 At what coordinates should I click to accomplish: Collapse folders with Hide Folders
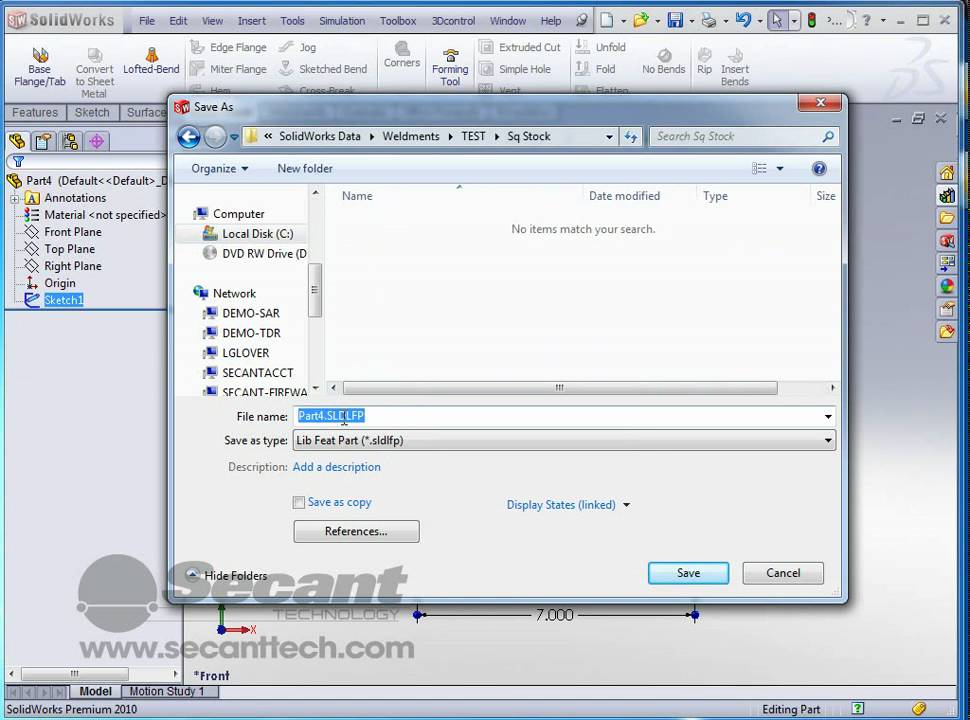tap(227, 575)
